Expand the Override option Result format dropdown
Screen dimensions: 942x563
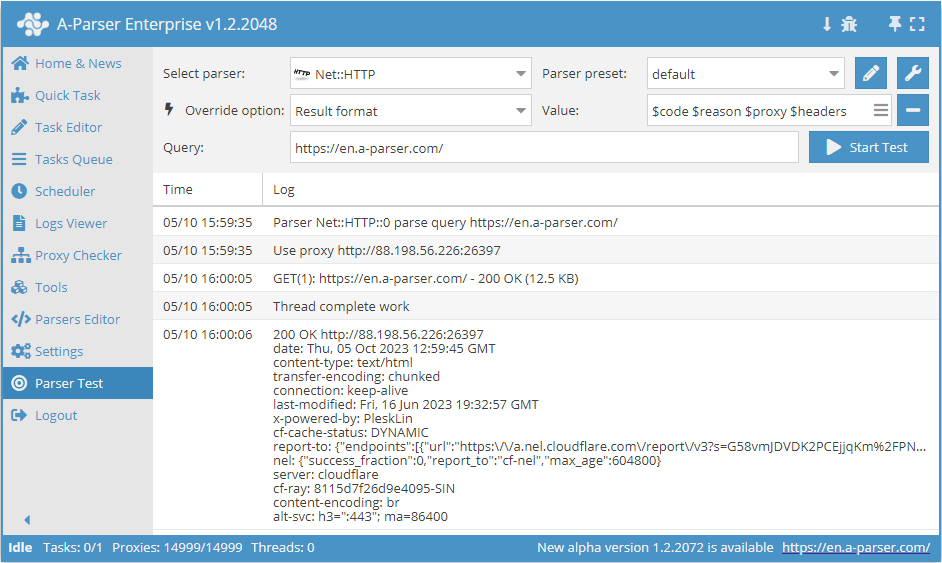410,111
